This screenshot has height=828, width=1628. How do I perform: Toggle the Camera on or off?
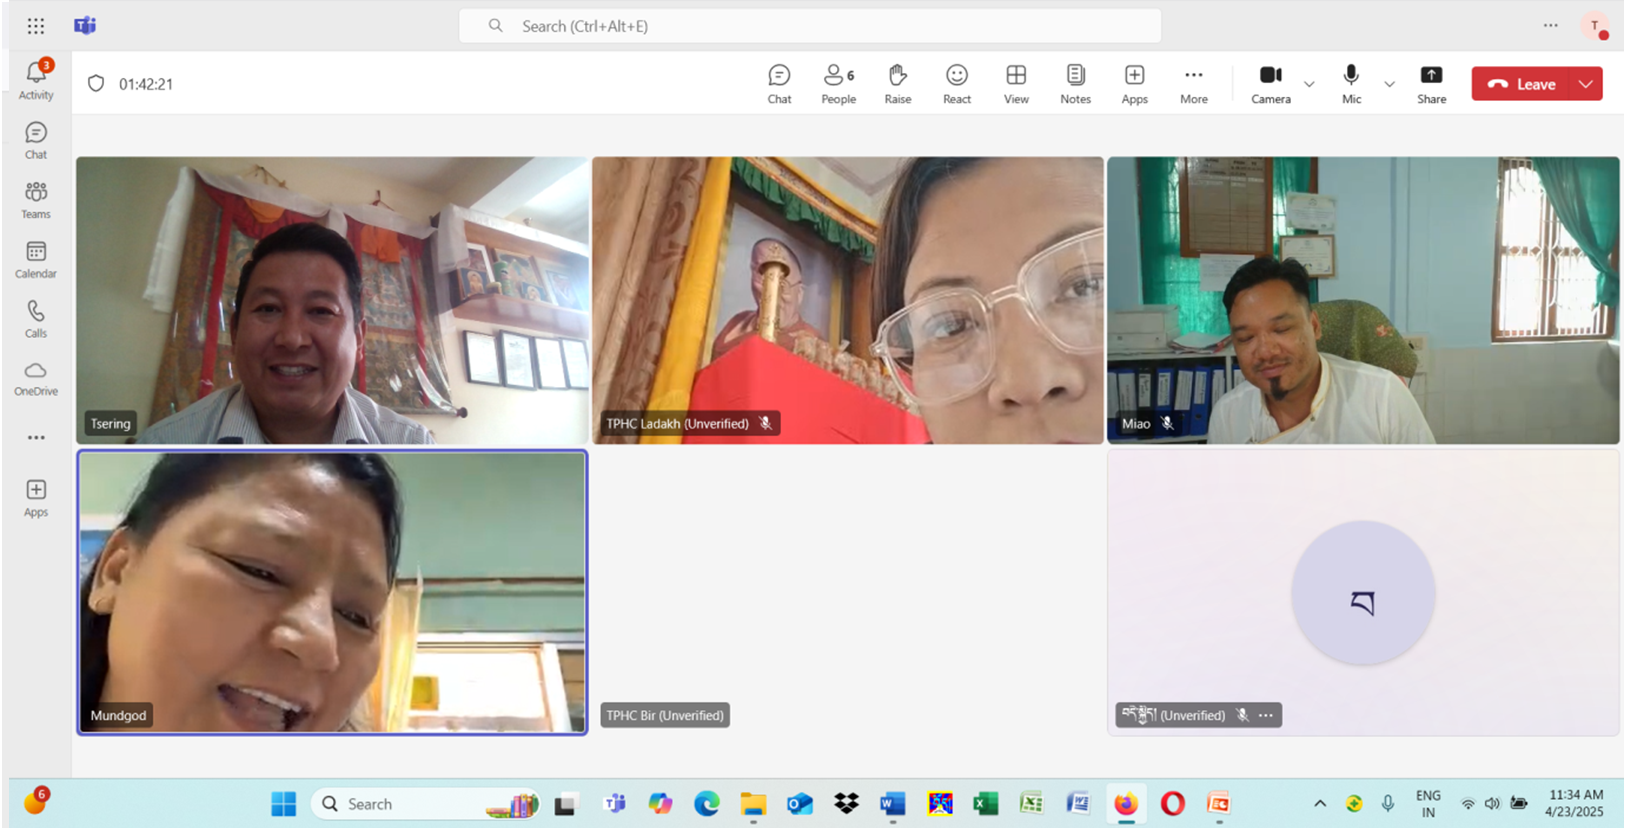tap(1270, 84)
